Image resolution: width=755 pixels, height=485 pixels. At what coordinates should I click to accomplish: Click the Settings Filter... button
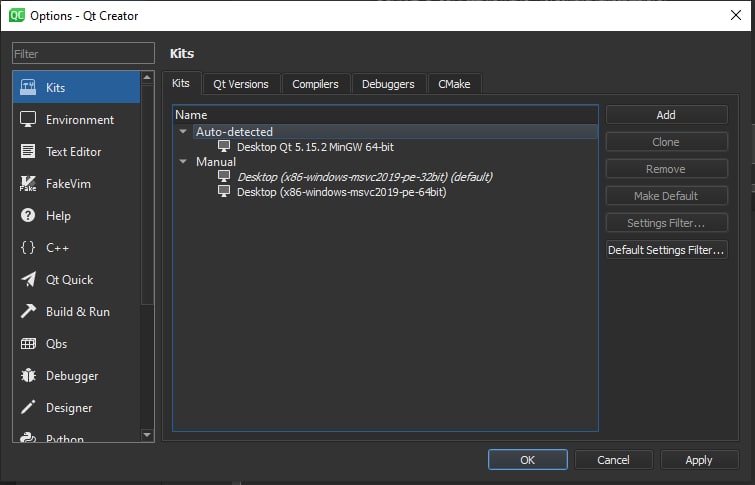[x=666, y=223]
